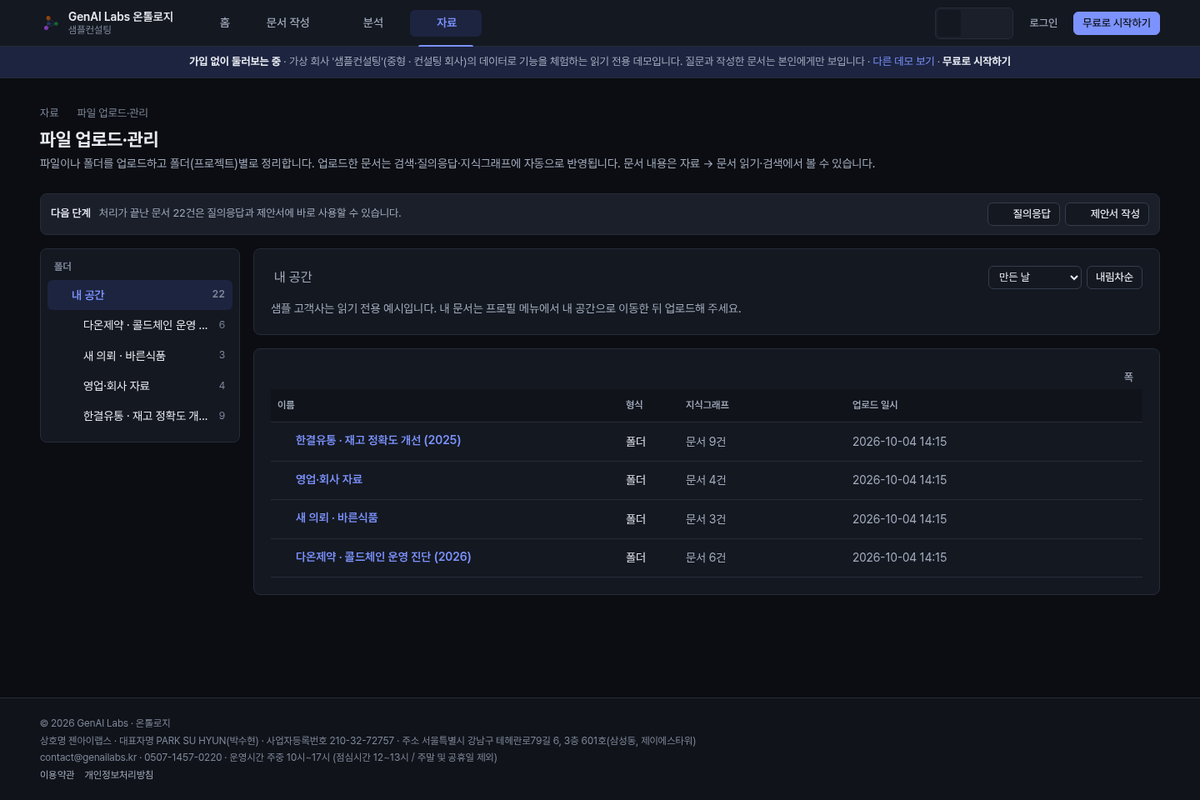Select the 자료 tab in the top navigation
The height and width of the screenshot is (800, 1200).
pos(446,23)
